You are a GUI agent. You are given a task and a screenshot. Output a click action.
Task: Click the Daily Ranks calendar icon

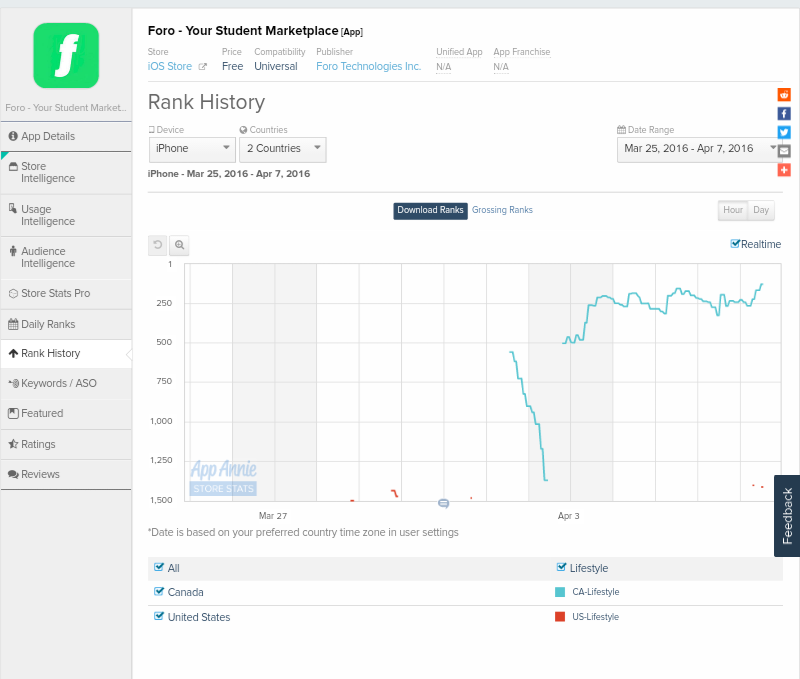tap(13, 324)
